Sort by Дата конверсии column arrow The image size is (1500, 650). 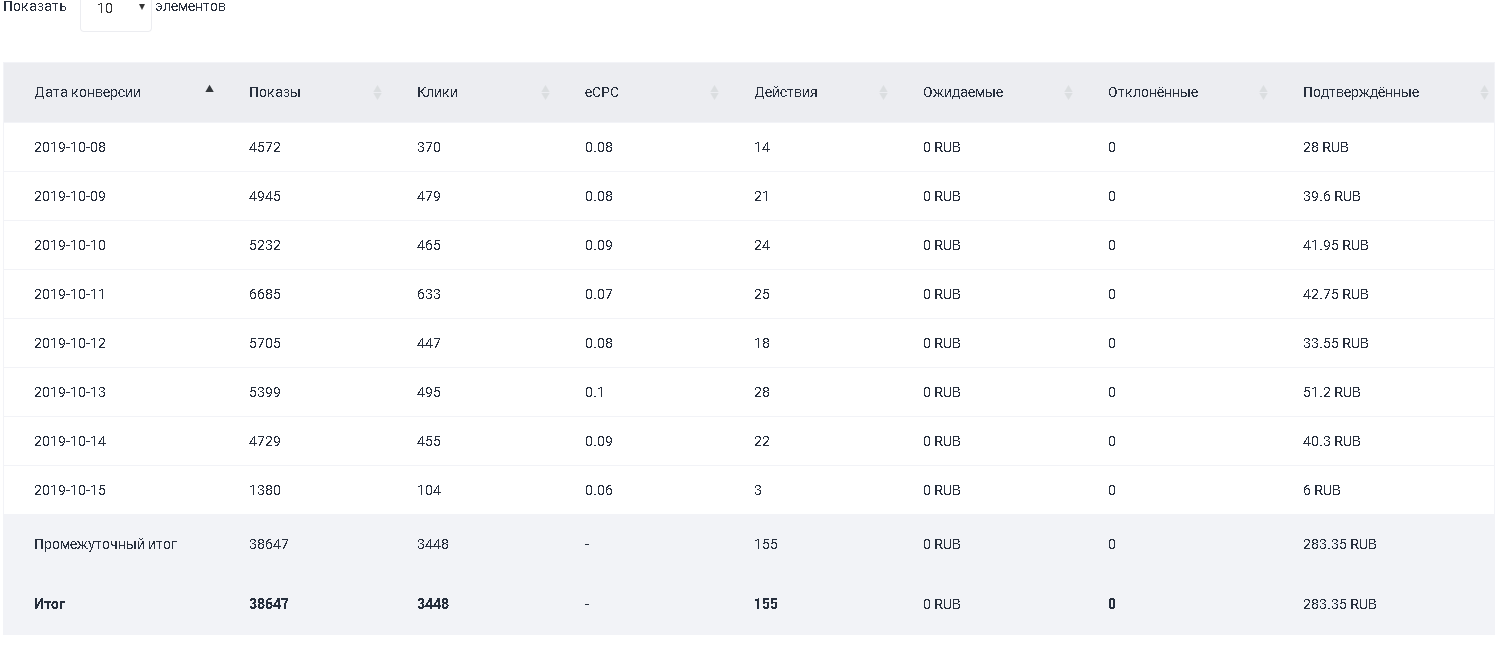[x=209, y=89]
